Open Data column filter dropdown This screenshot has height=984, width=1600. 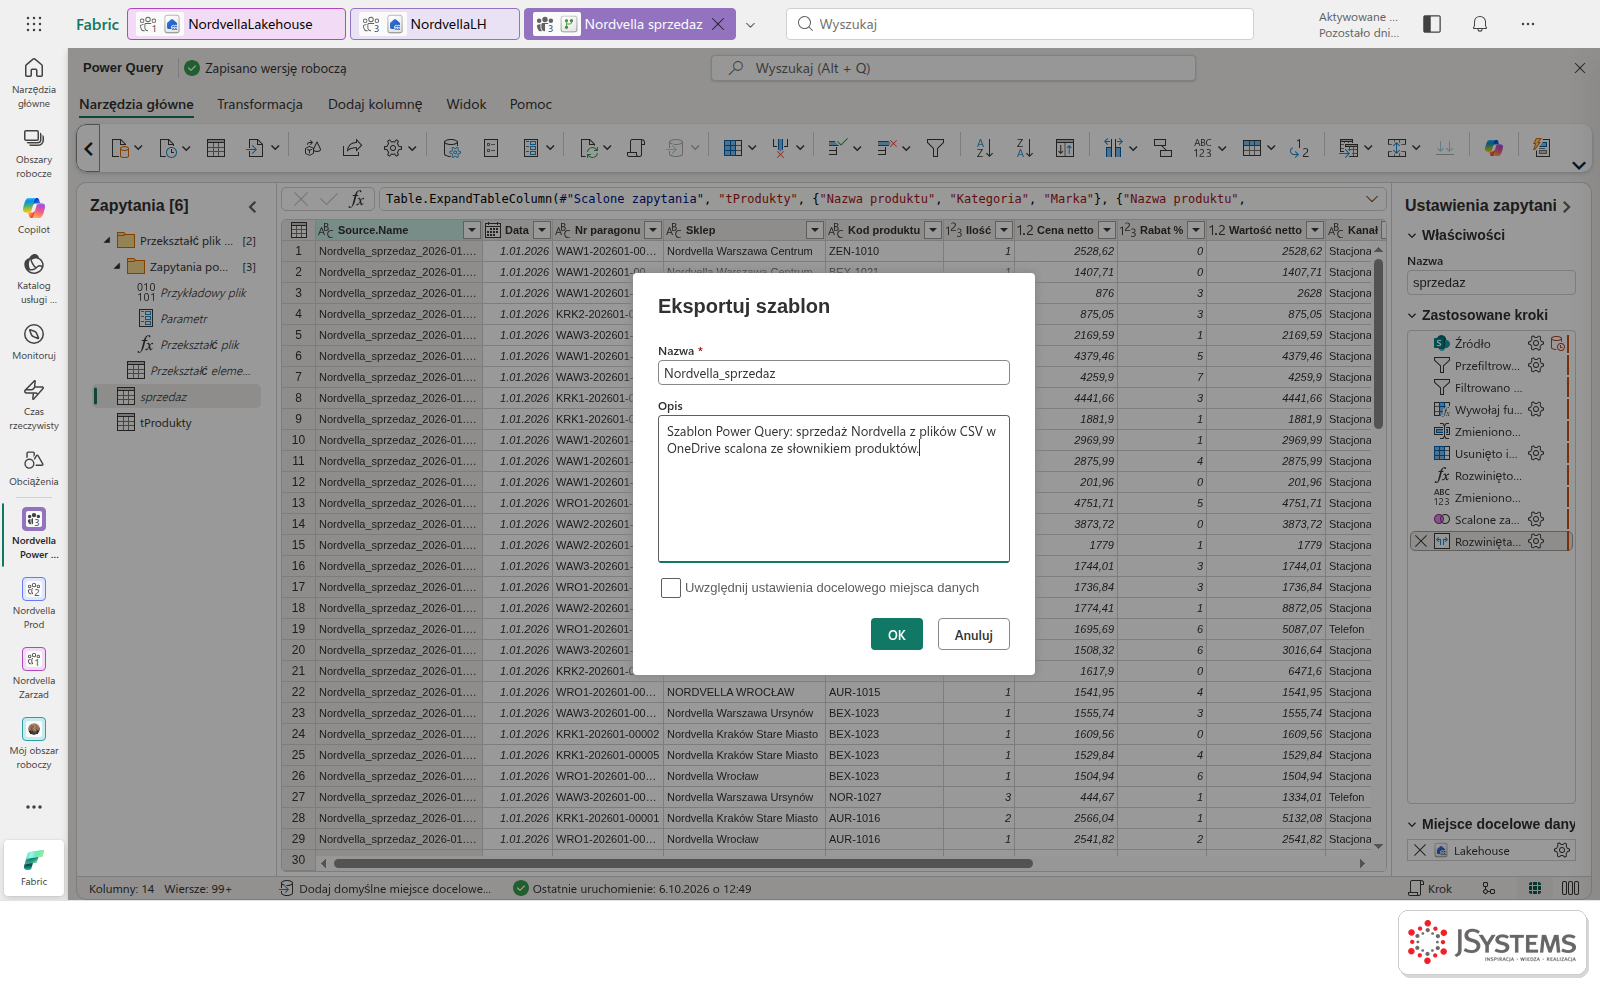[x=542, y=230]
